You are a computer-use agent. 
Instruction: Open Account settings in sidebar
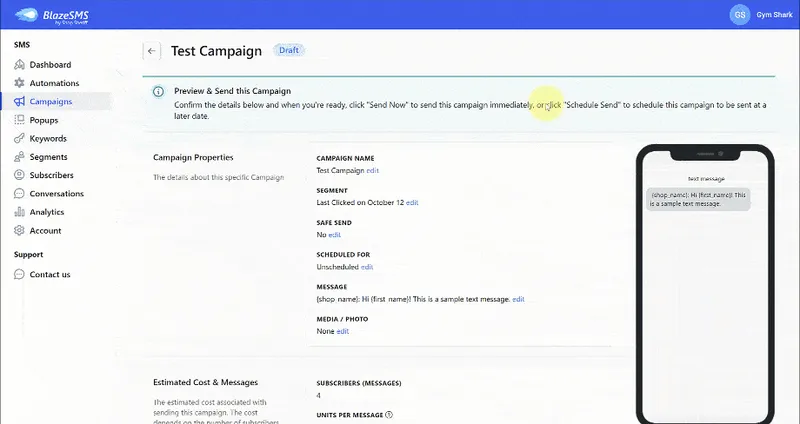coord(45,230)
